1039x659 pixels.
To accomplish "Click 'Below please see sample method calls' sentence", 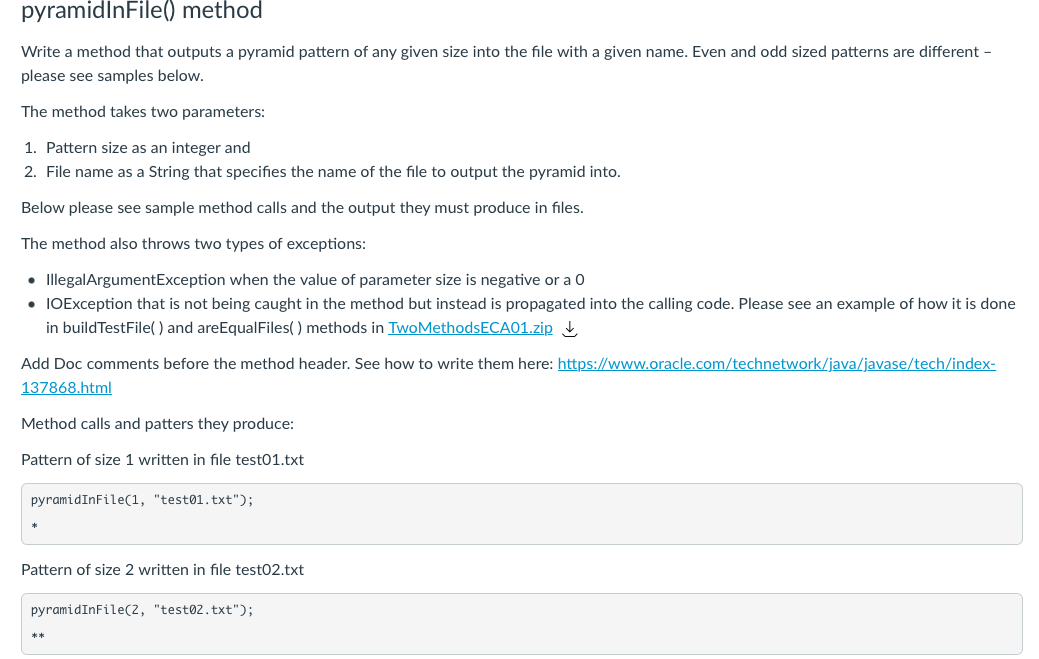I will [302, 208].
